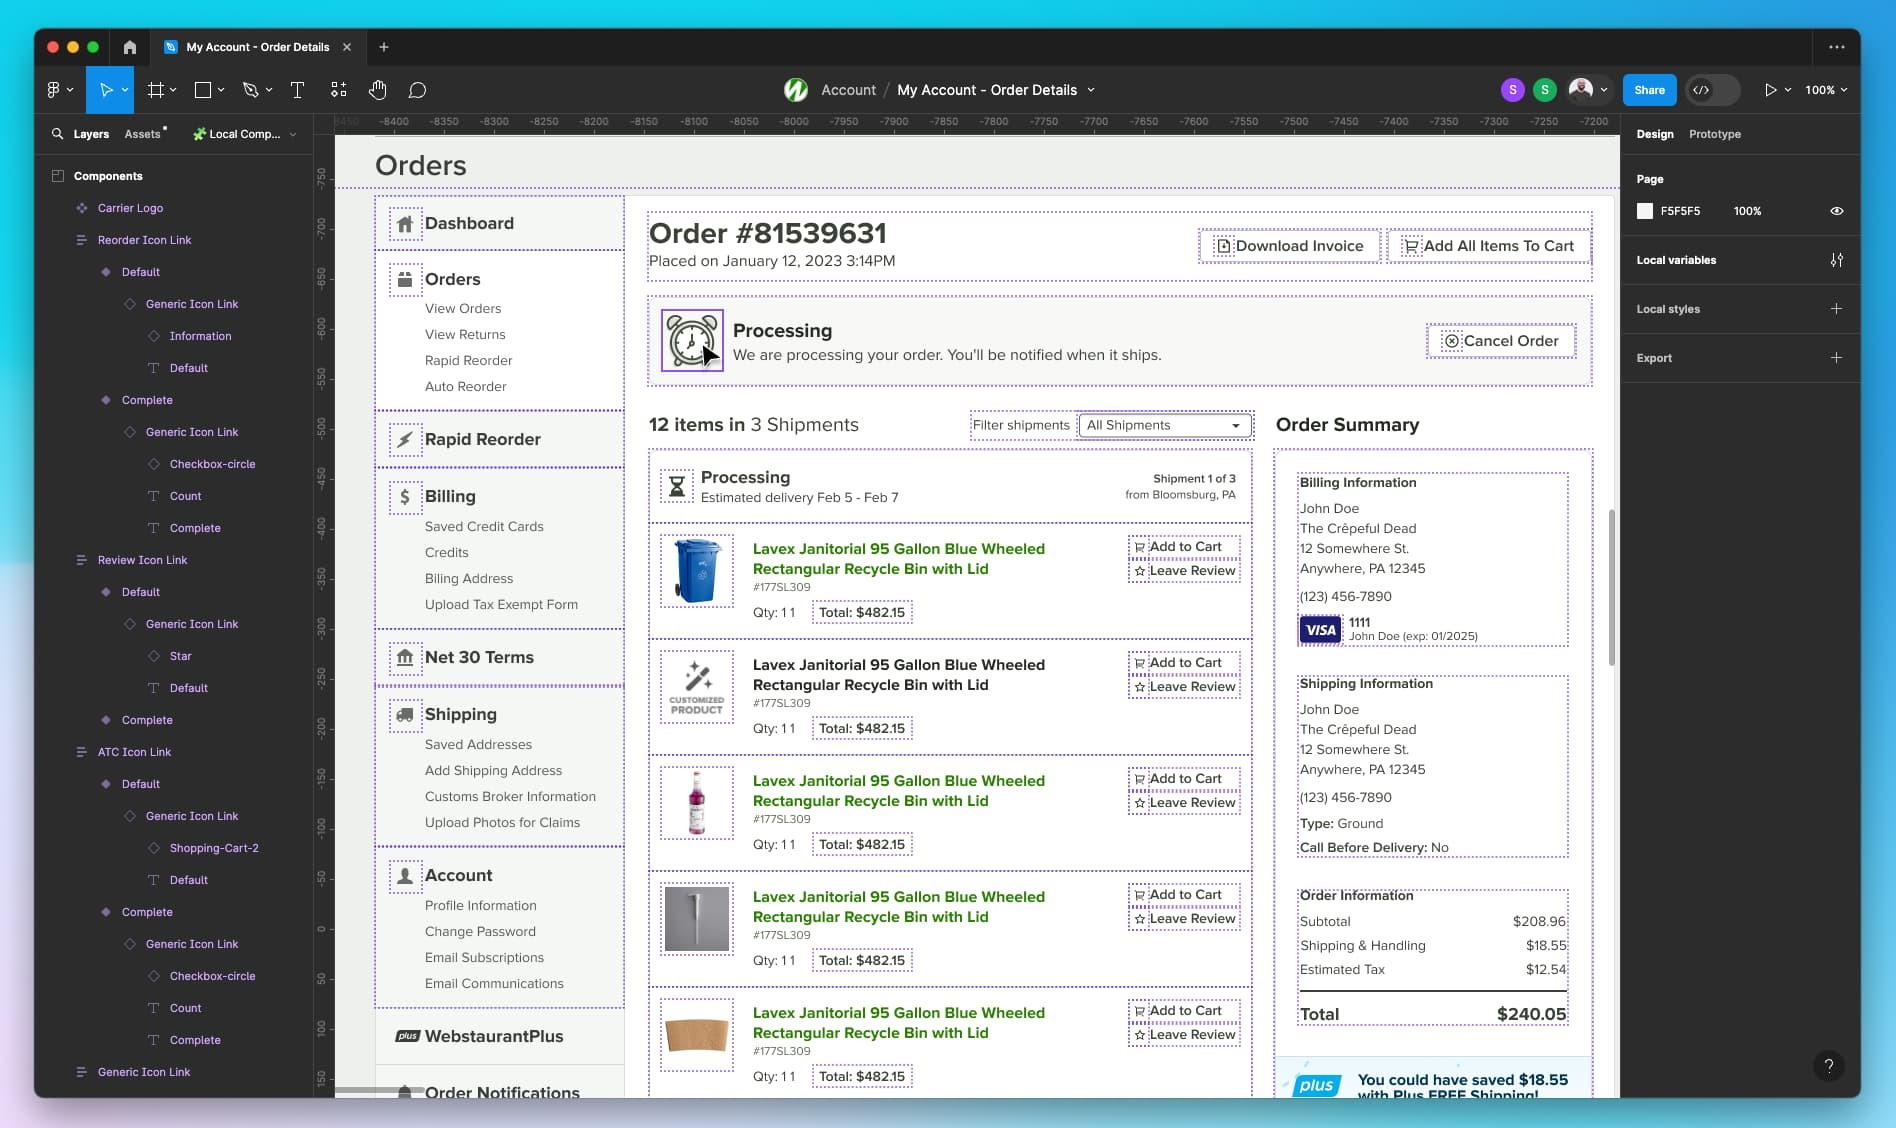The width and height of the screenshot is (1896, 1128).
Task: Open the Resources components tool
Action: 338,90
